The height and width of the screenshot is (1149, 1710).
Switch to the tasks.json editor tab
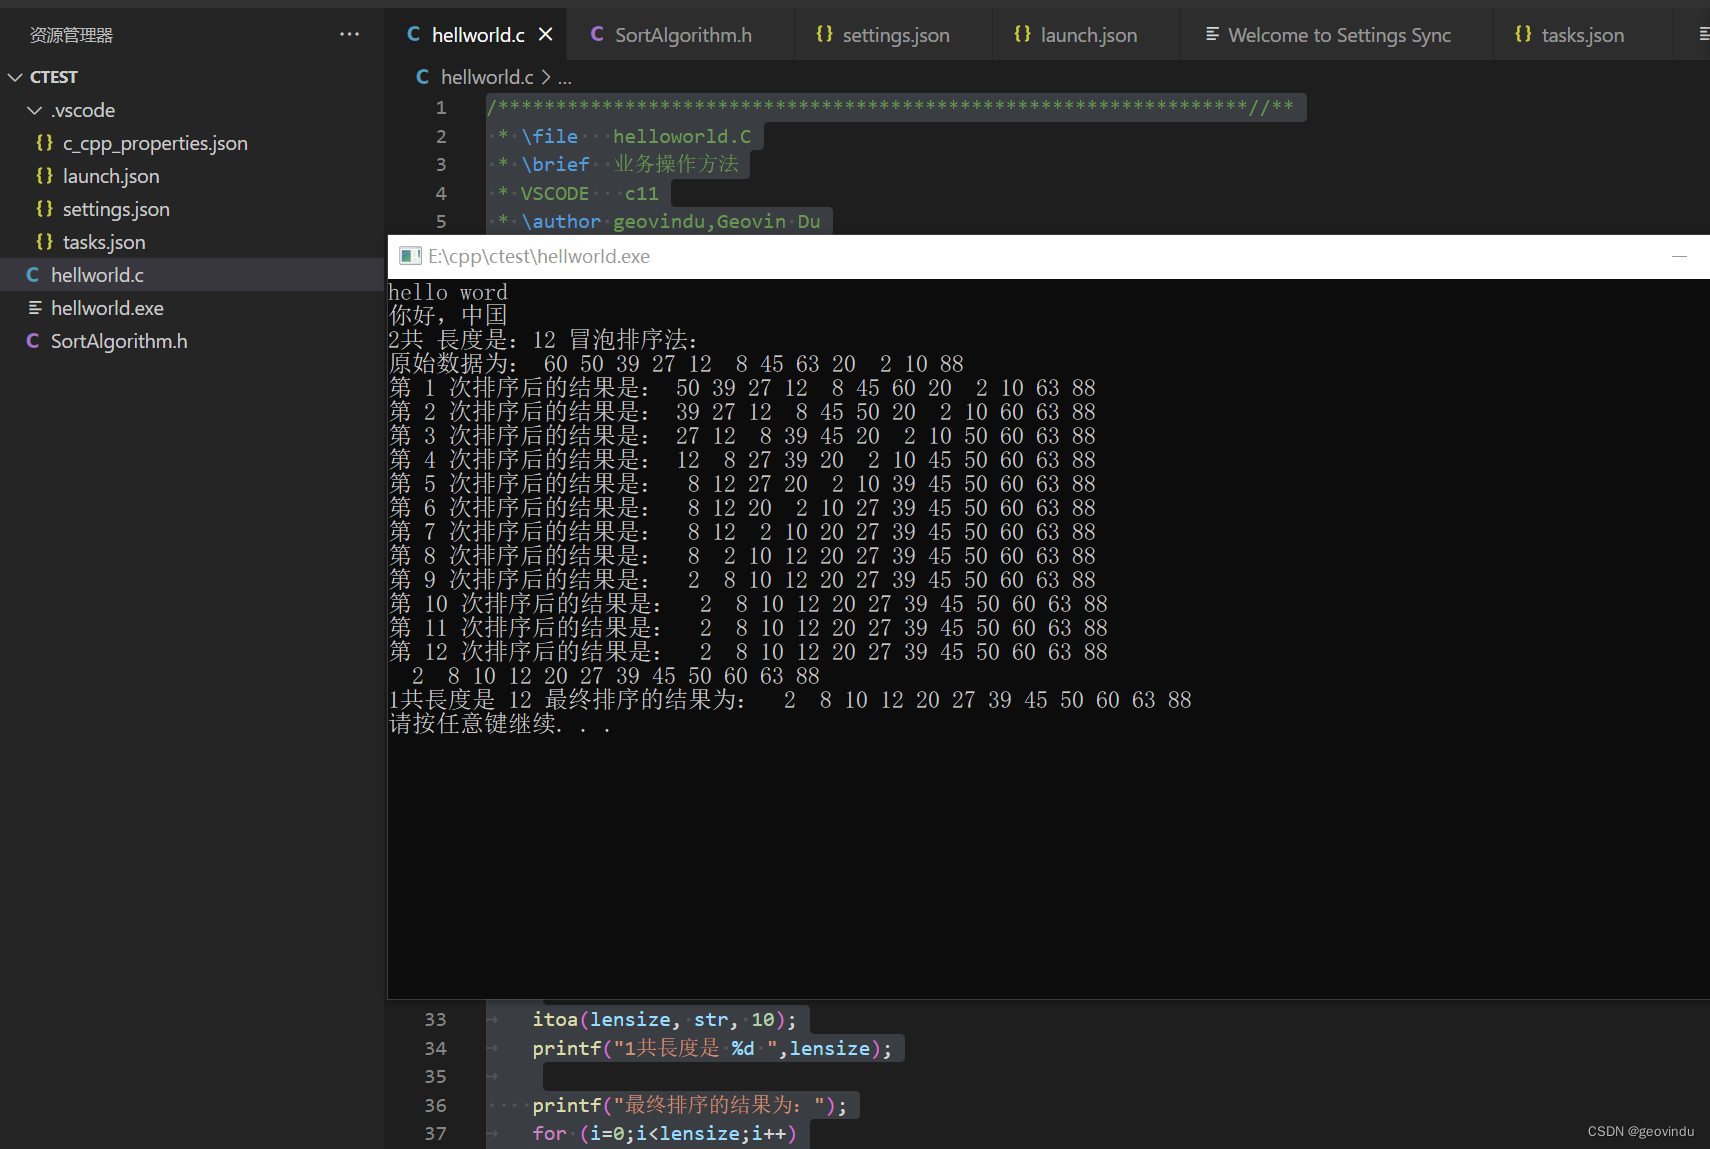(1583, 35)
